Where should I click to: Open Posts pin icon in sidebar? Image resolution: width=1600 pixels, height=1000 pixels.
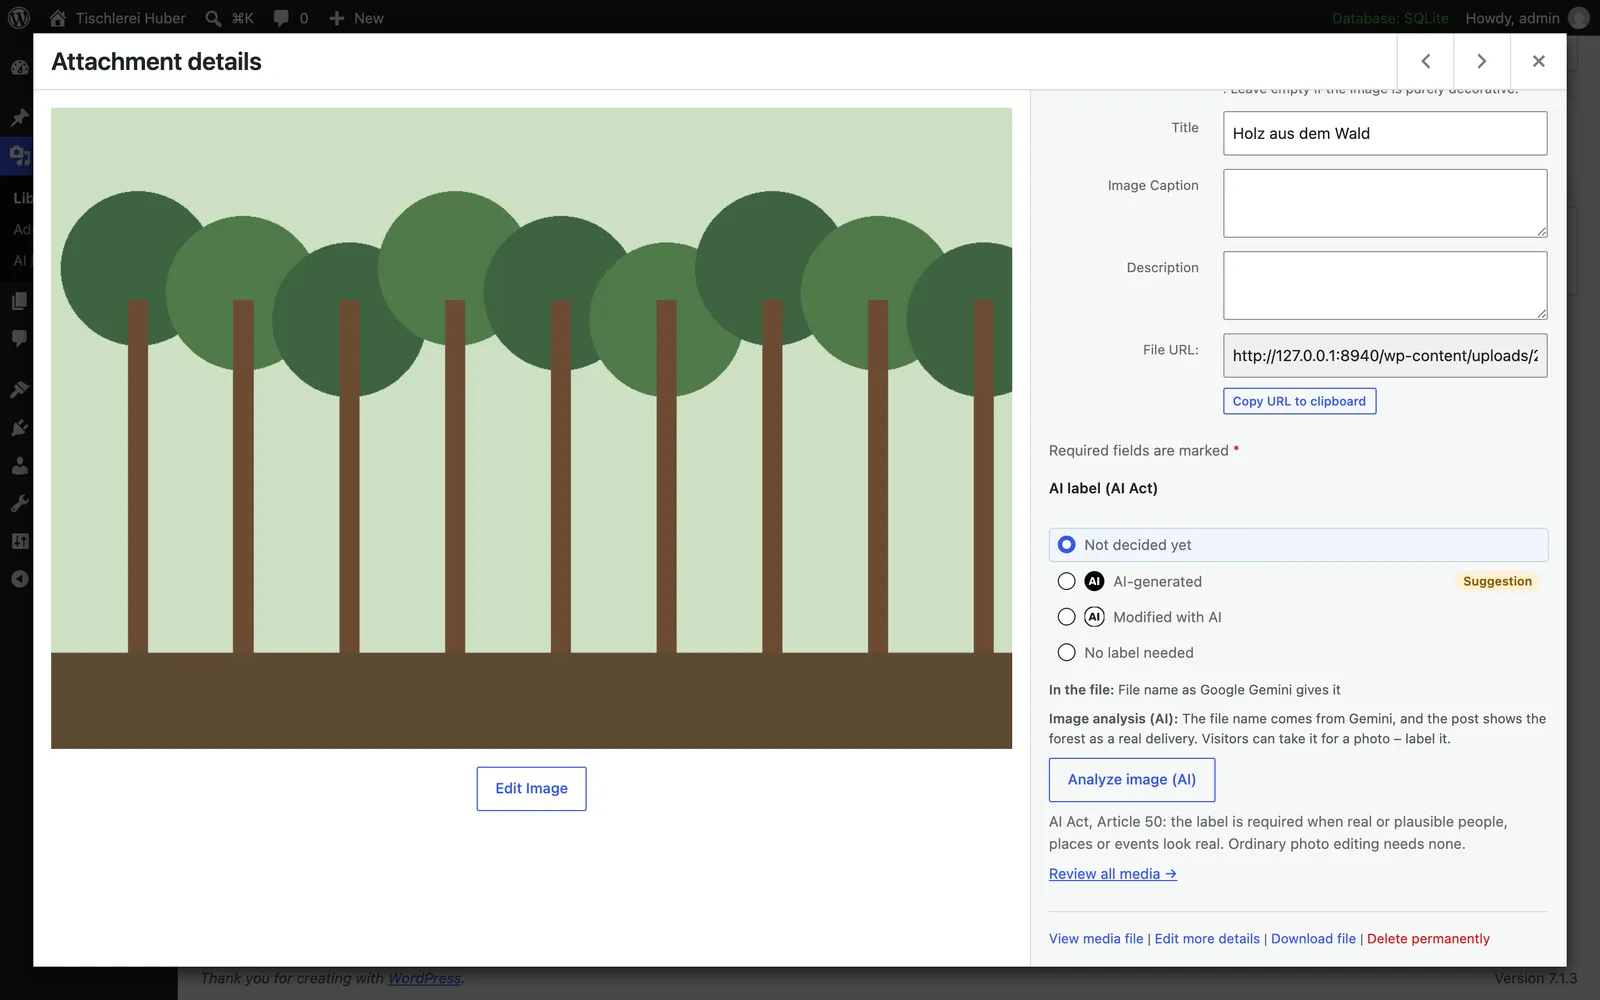[19, 117]
